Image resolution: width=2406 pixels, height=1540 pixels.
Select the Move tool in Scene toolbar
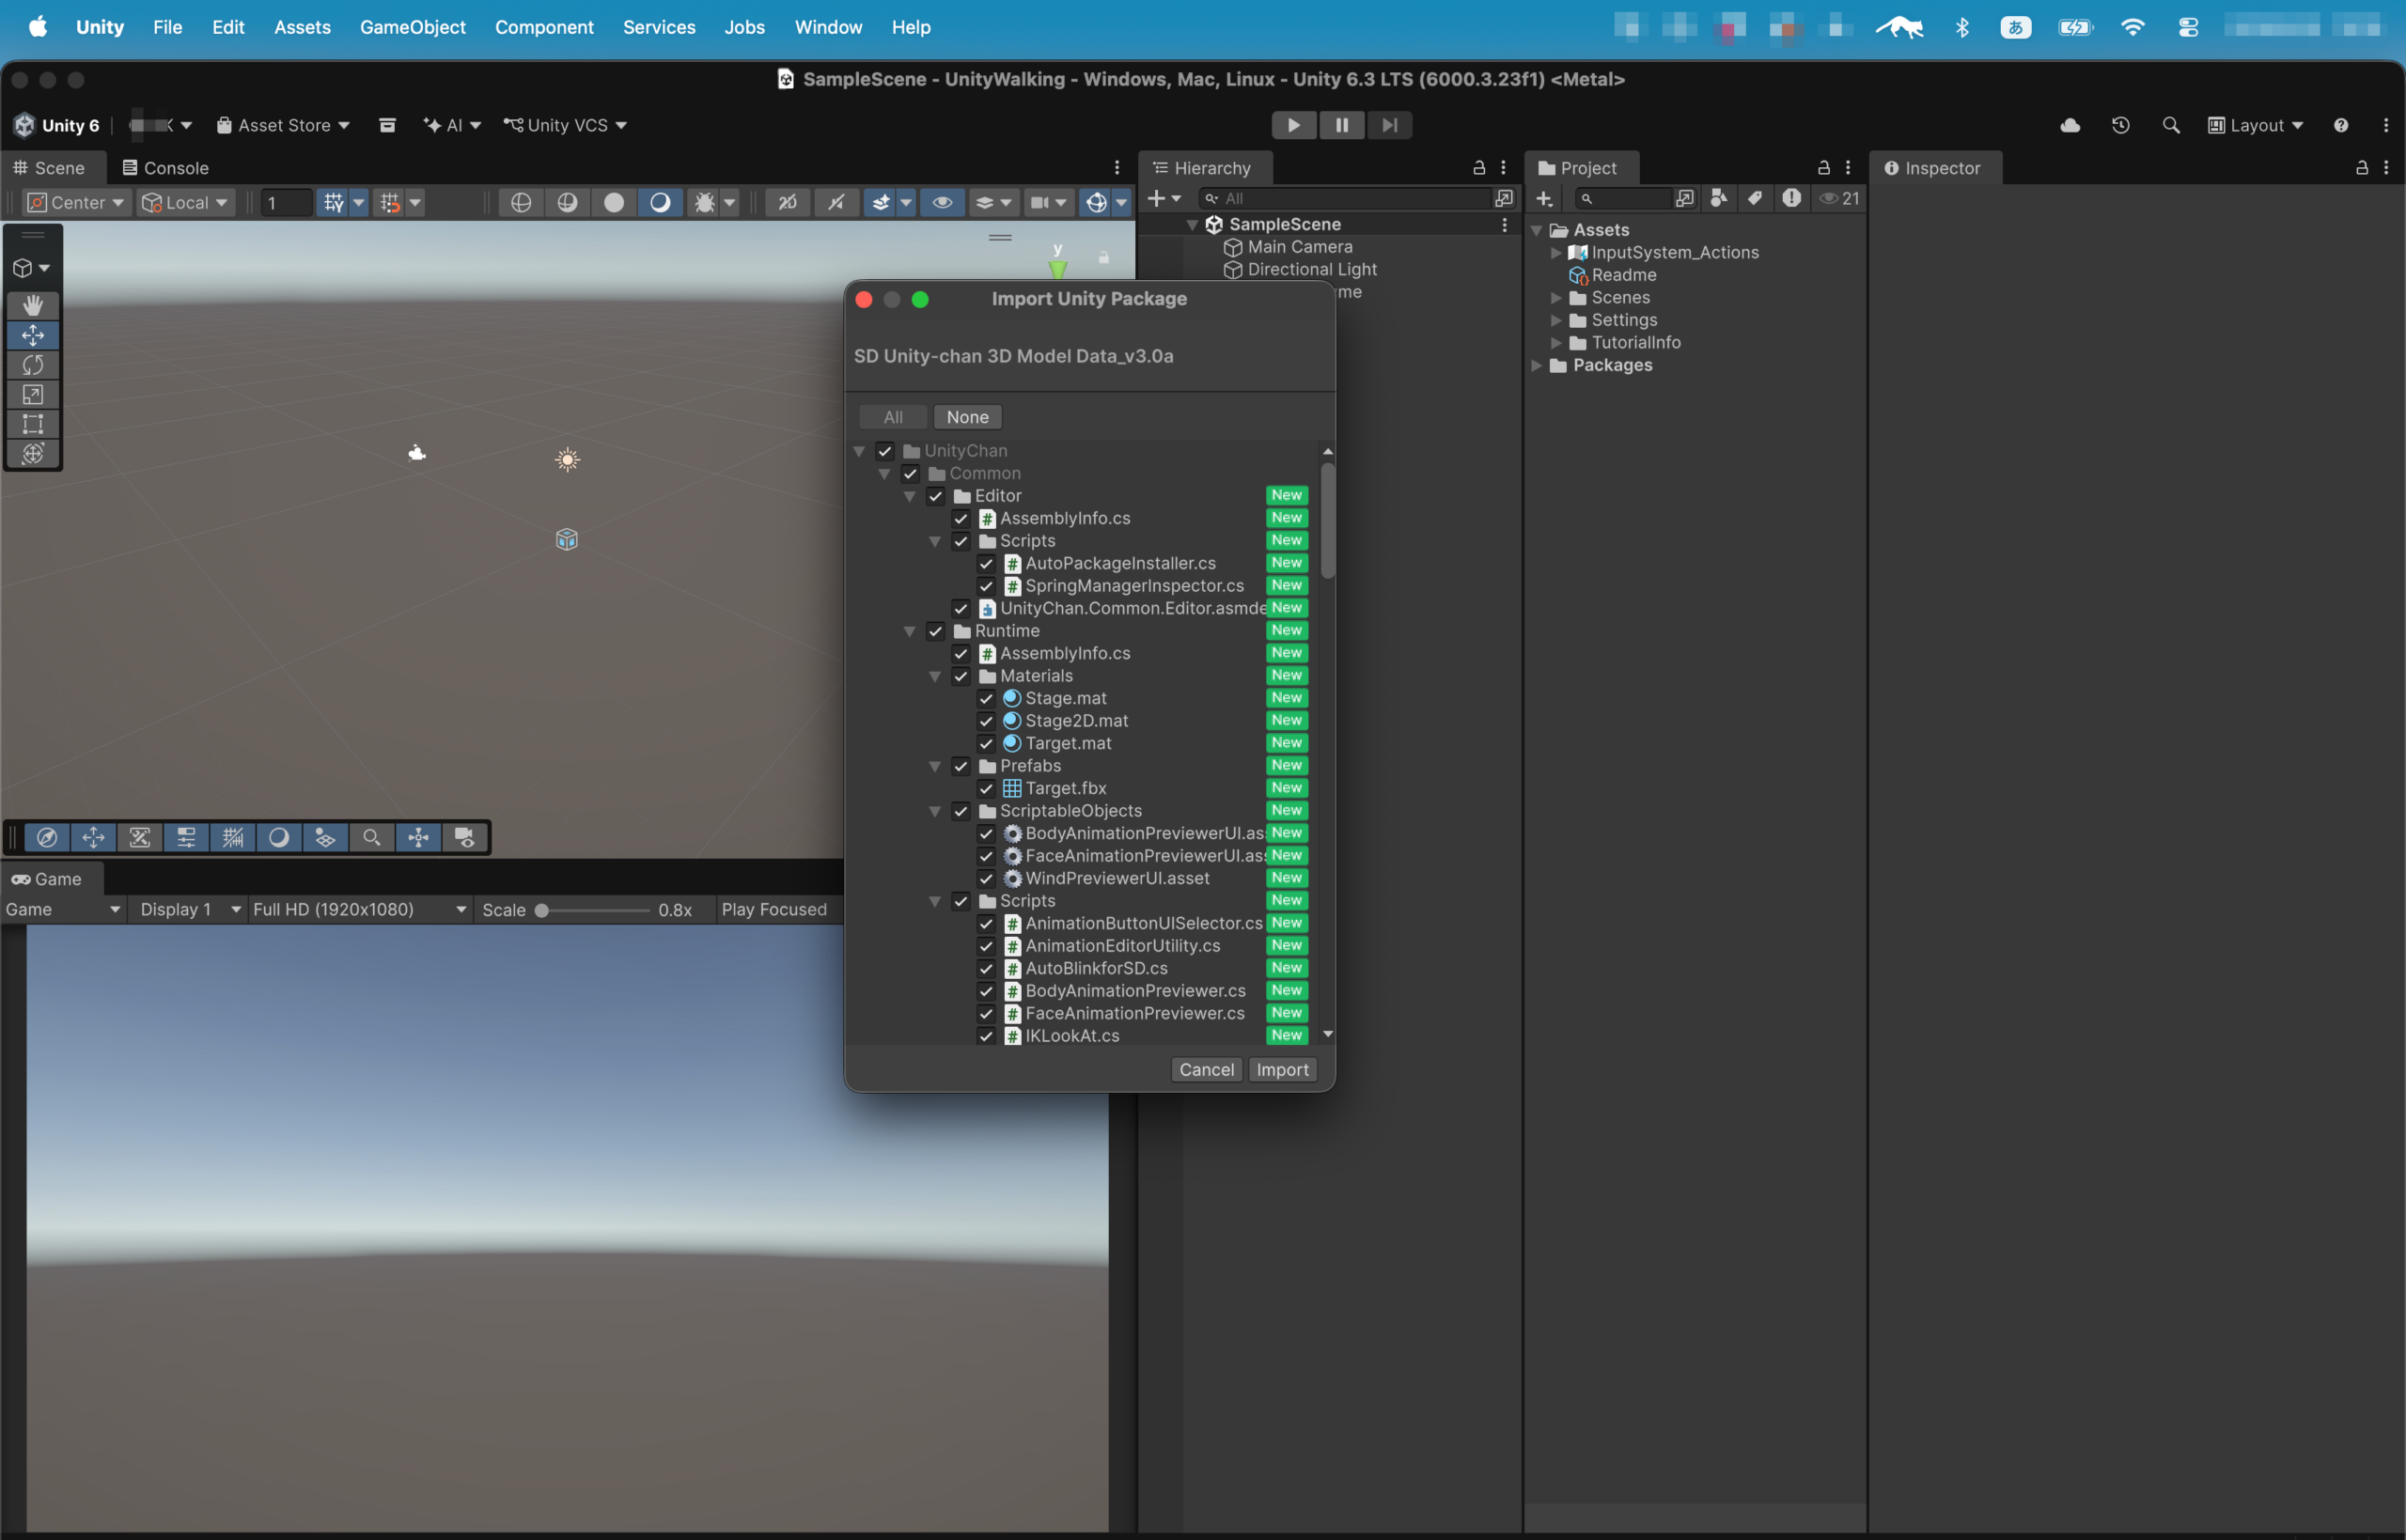pos(33,335)
